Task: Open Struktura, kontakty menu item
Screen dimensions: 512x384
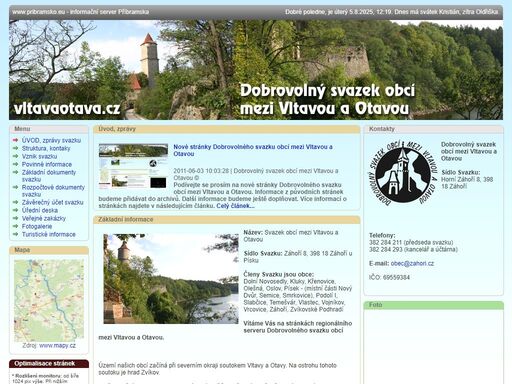Action: [x=46, y=148]
